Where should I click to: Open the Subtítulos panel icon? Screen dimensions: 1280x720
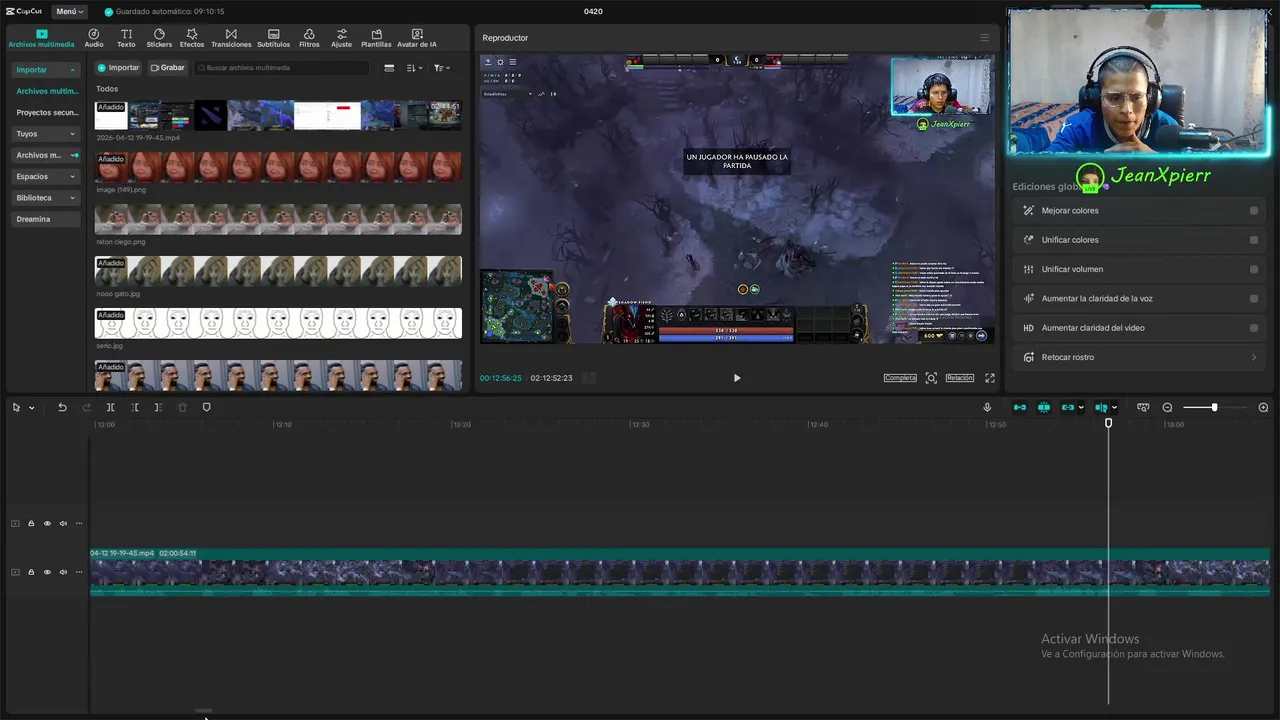click(273, 38)
